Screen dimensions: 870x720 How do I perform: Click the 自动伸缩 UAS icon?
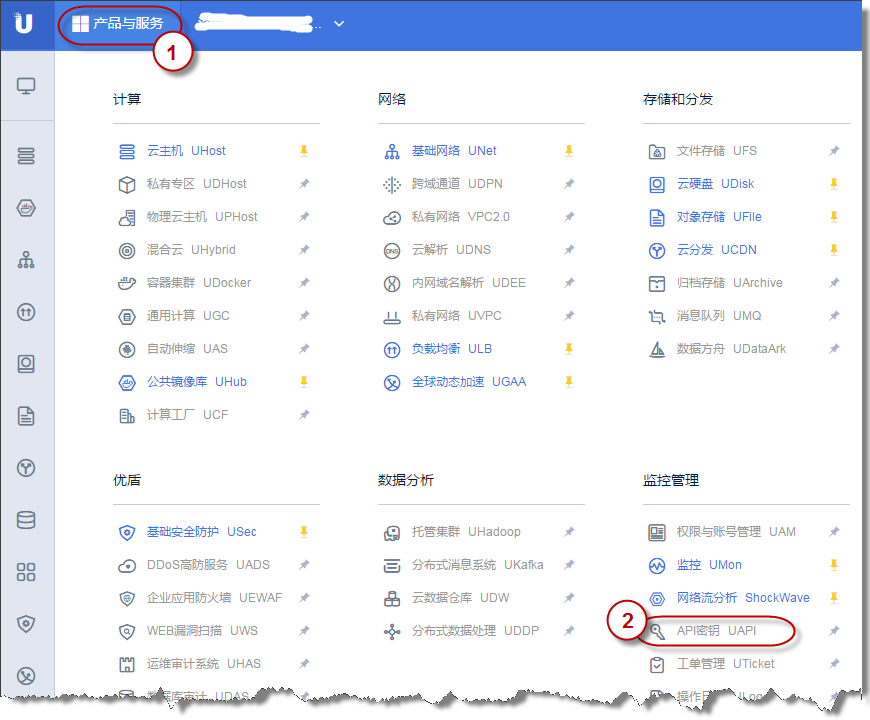(127, 349)
